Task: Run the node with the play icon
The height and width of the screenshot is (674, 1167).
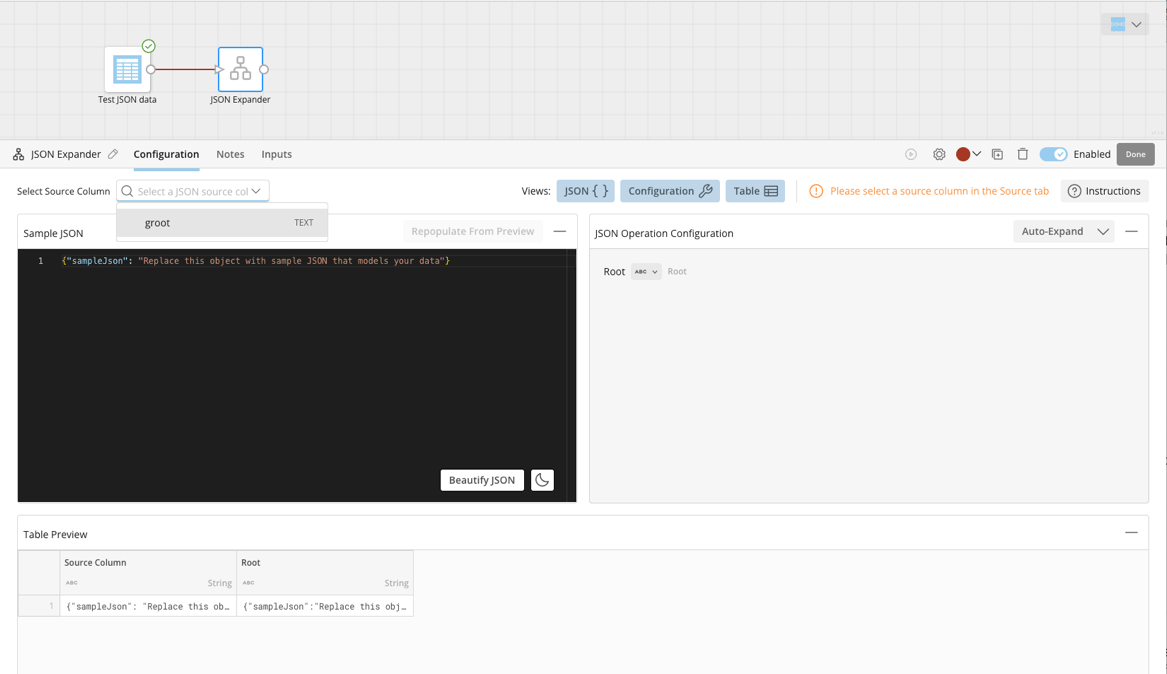Action: (x=911, y=154)
